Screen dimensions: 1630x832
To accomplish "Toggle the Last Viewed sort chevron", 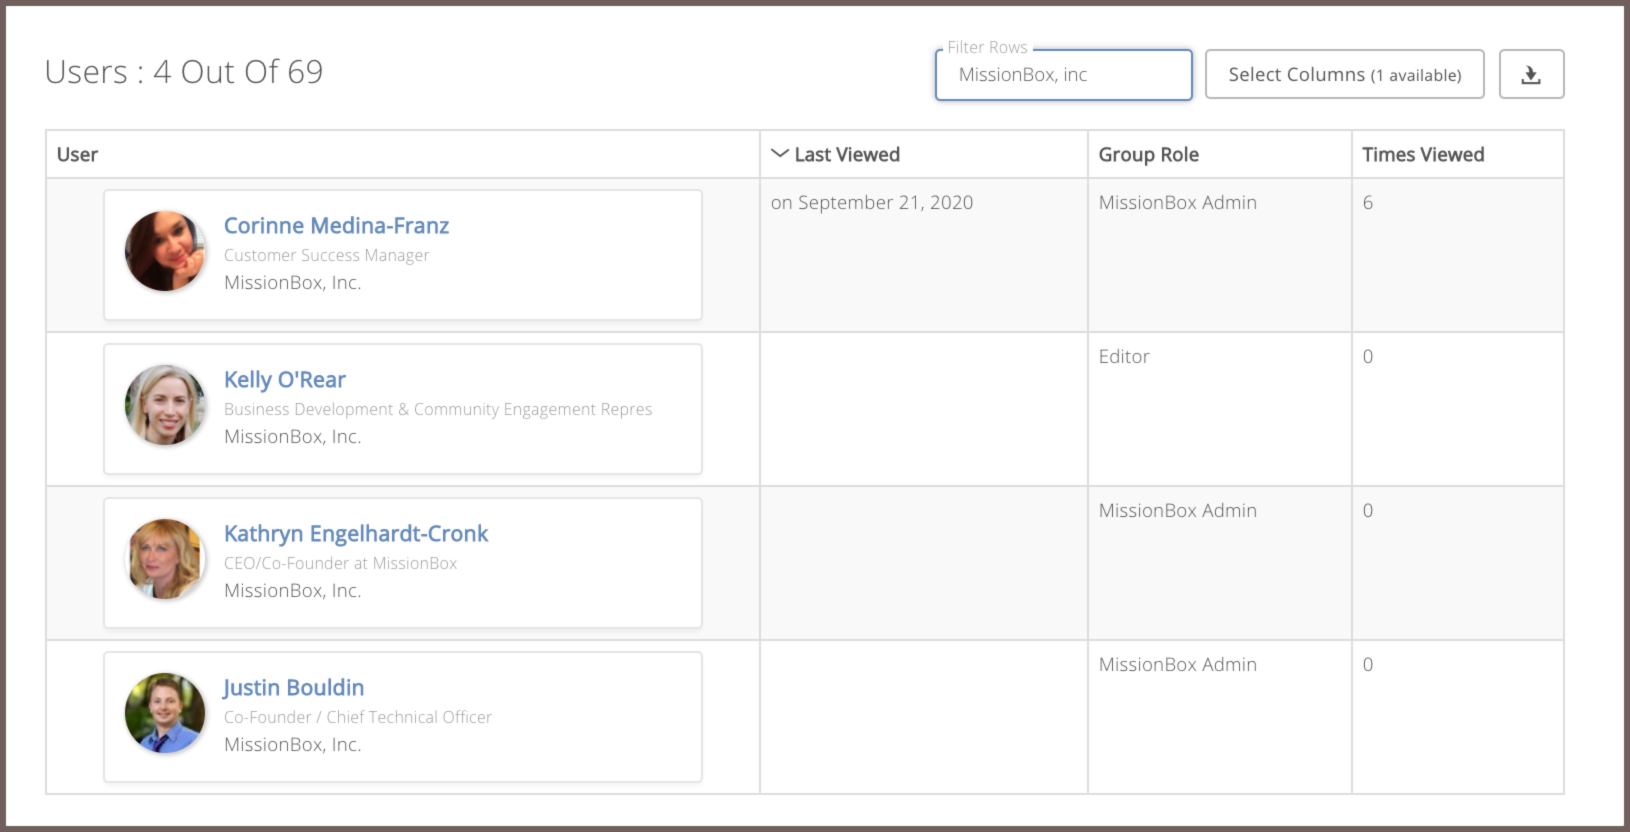I will tap(780, 154).
